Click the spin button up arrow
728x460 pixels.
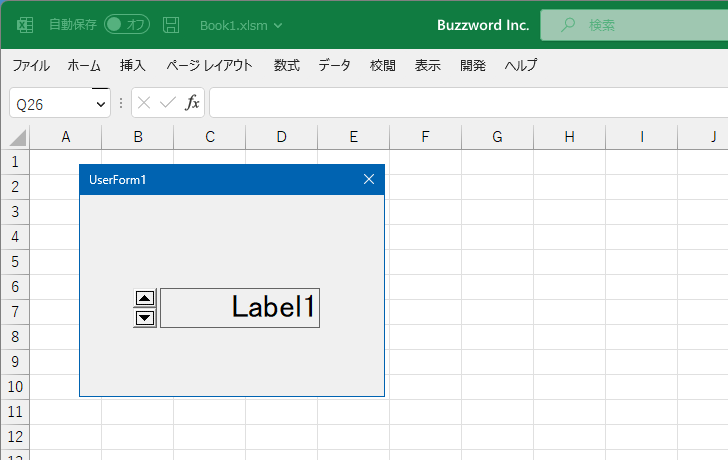[144, 298]
